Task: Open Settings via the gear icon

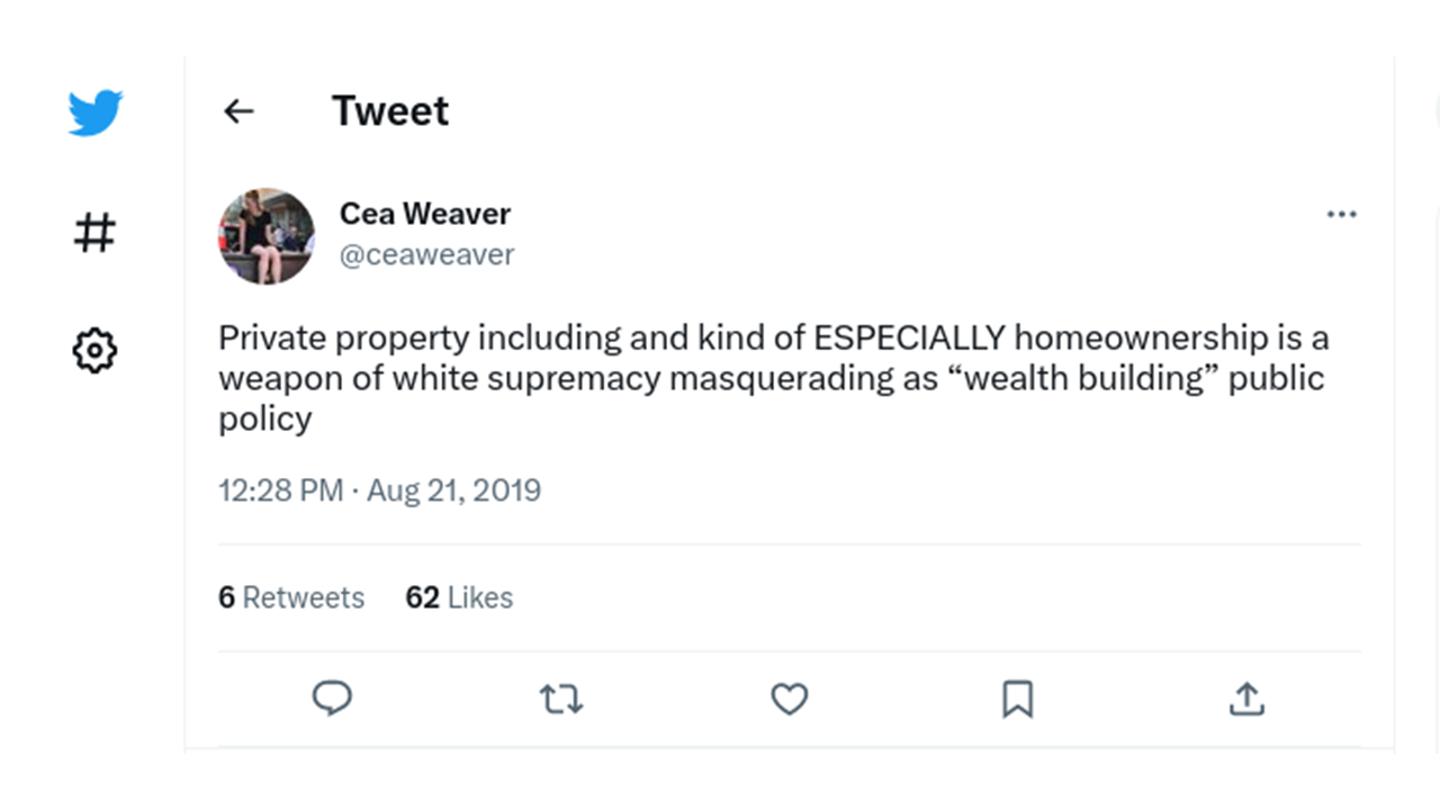Action: click(95, 351)
